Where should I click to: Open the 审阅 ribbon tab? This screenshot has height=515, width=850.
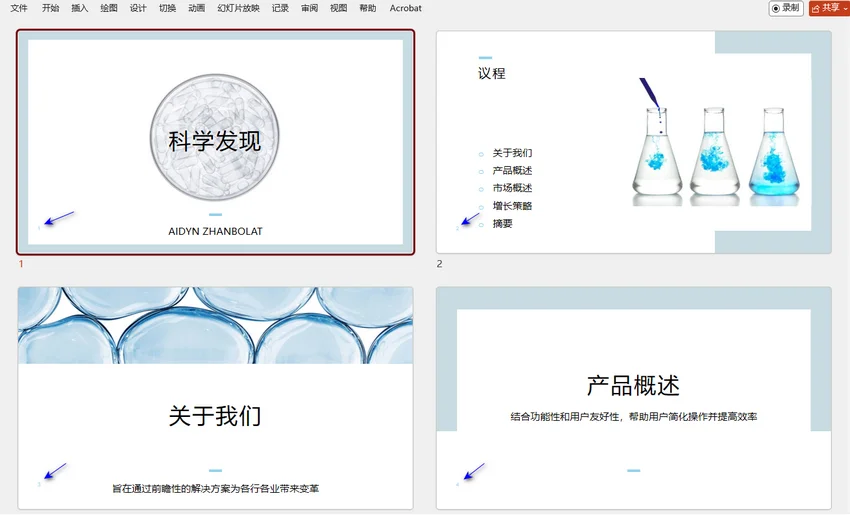(x=310, y=8)
